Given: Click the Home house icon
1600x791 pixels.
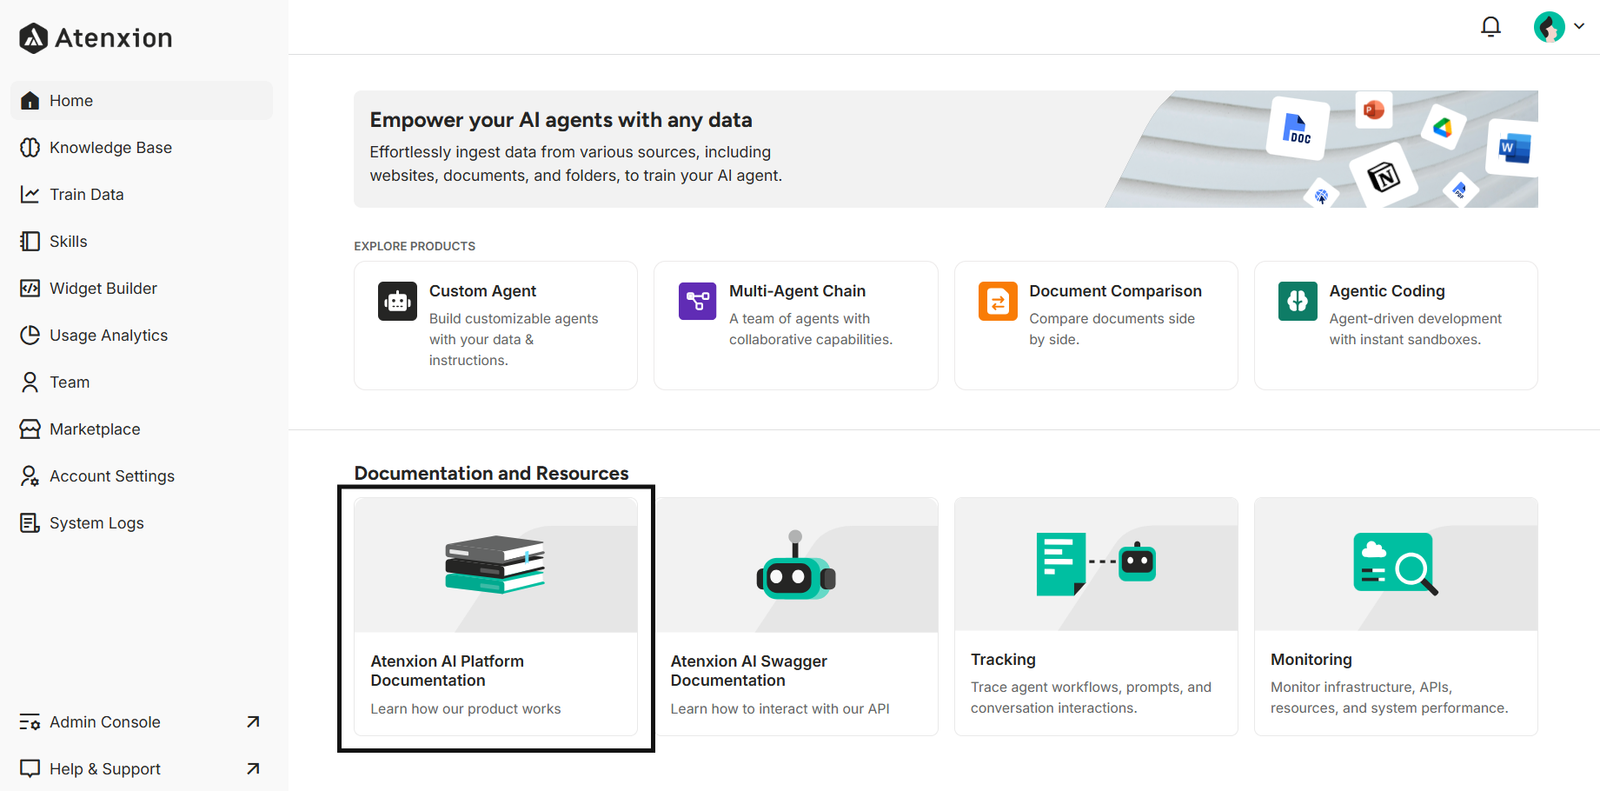Looking at the screenshot, I should [30, 100].
